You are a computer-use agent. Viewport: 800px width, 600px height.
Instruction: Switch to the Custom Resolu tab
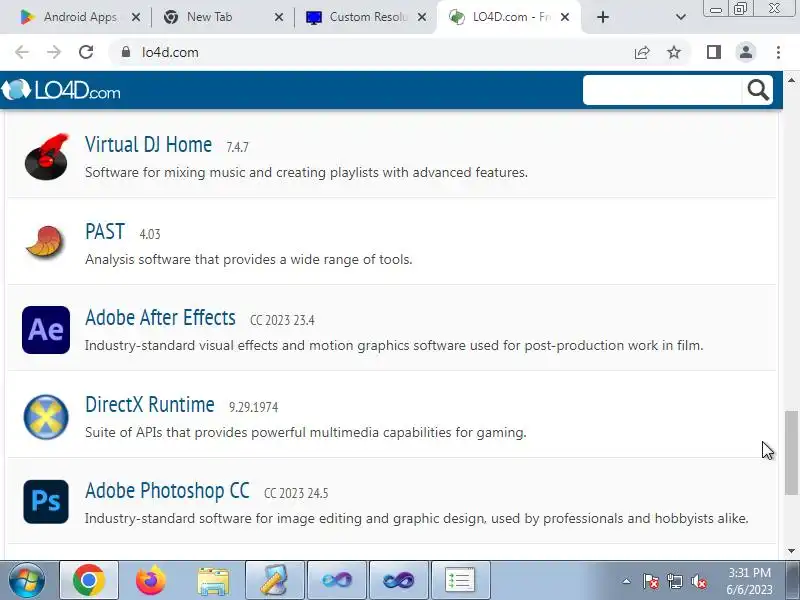(368, 17)
